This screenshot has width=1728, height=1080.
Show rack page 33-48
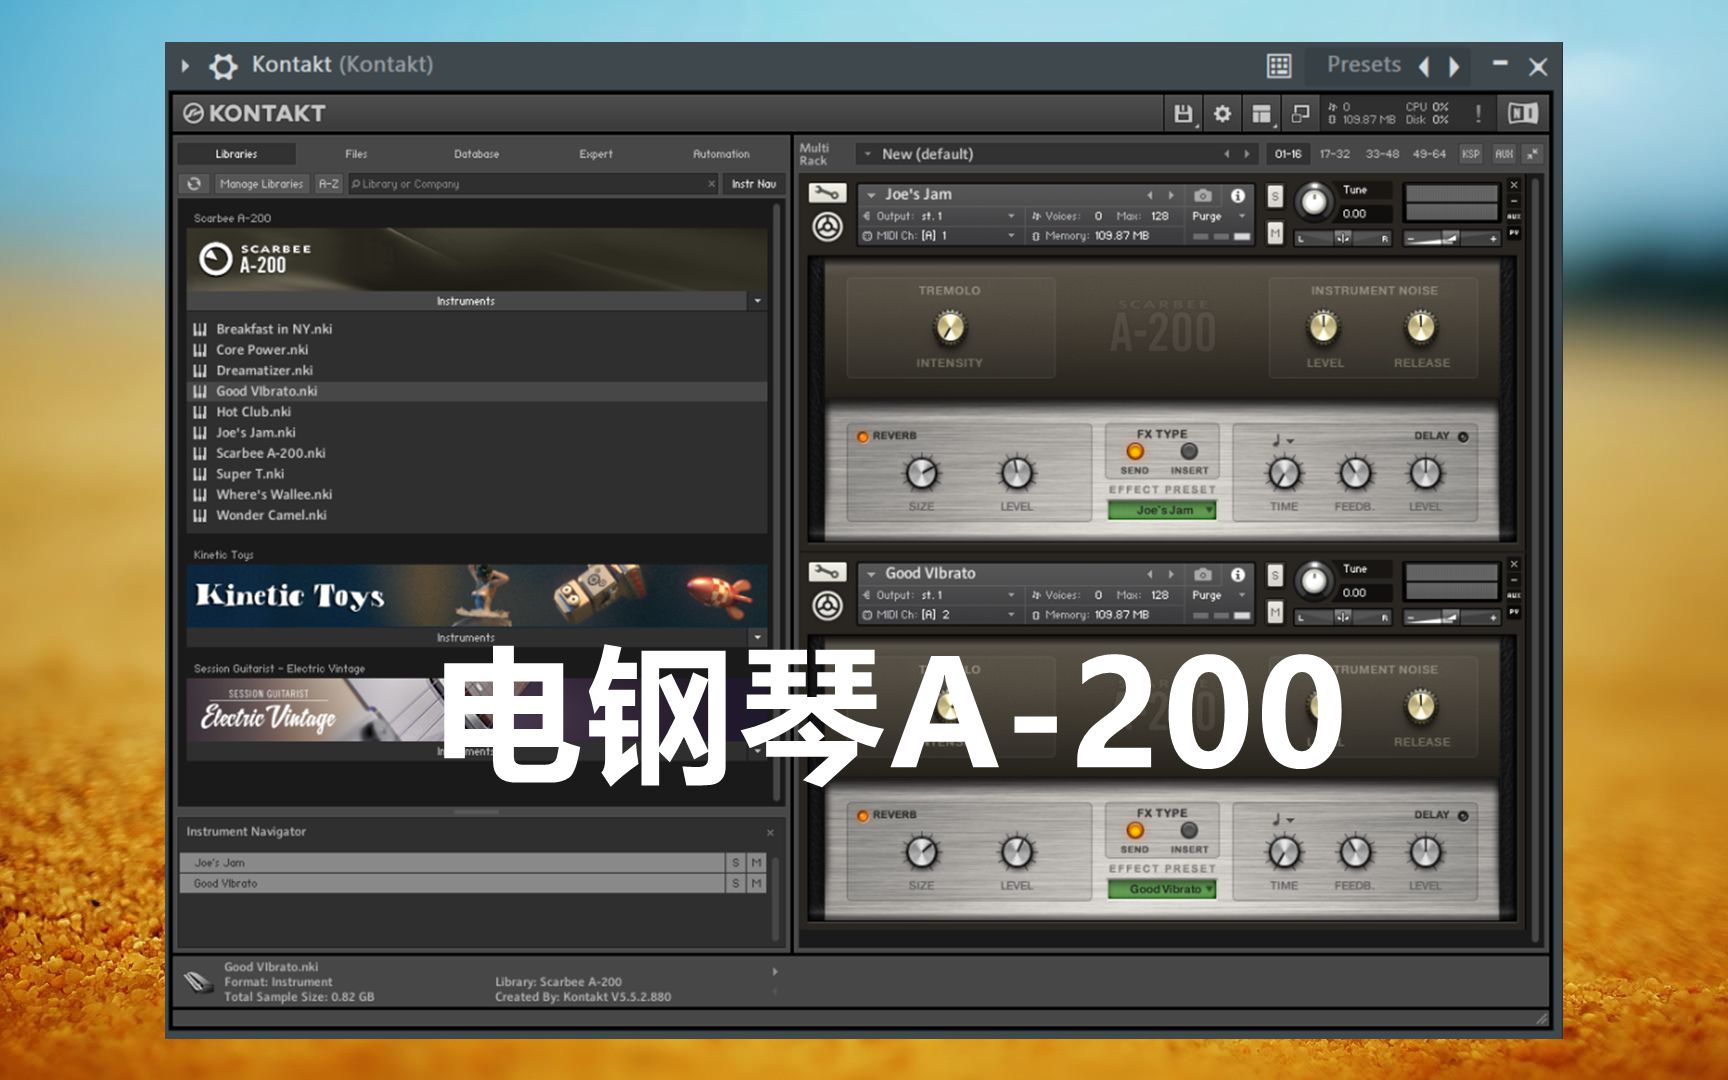tap(1382, 154)
